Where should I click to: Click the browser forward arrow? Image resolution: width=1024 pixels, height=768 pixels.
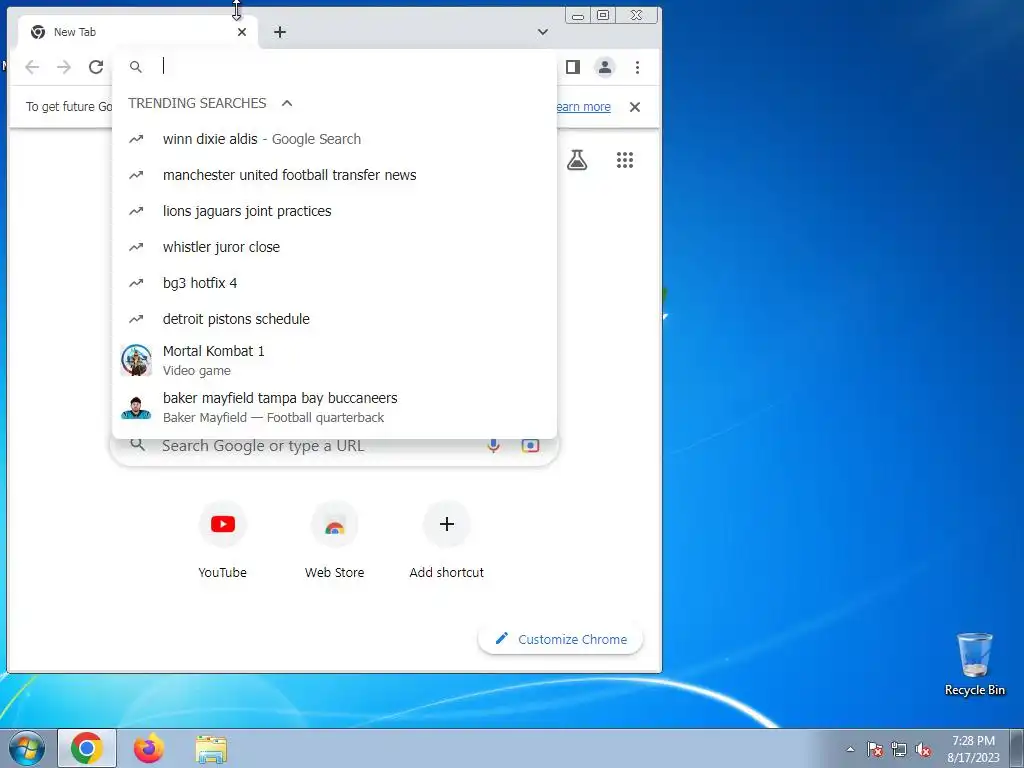pos(63,67)
